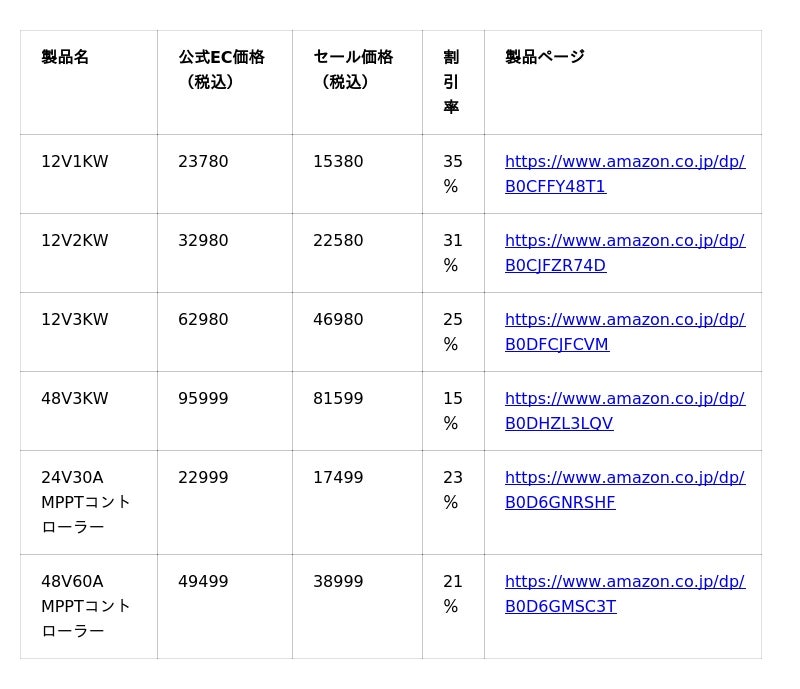
Task: Select the 12V1KW product name cell
Action: 75,162
